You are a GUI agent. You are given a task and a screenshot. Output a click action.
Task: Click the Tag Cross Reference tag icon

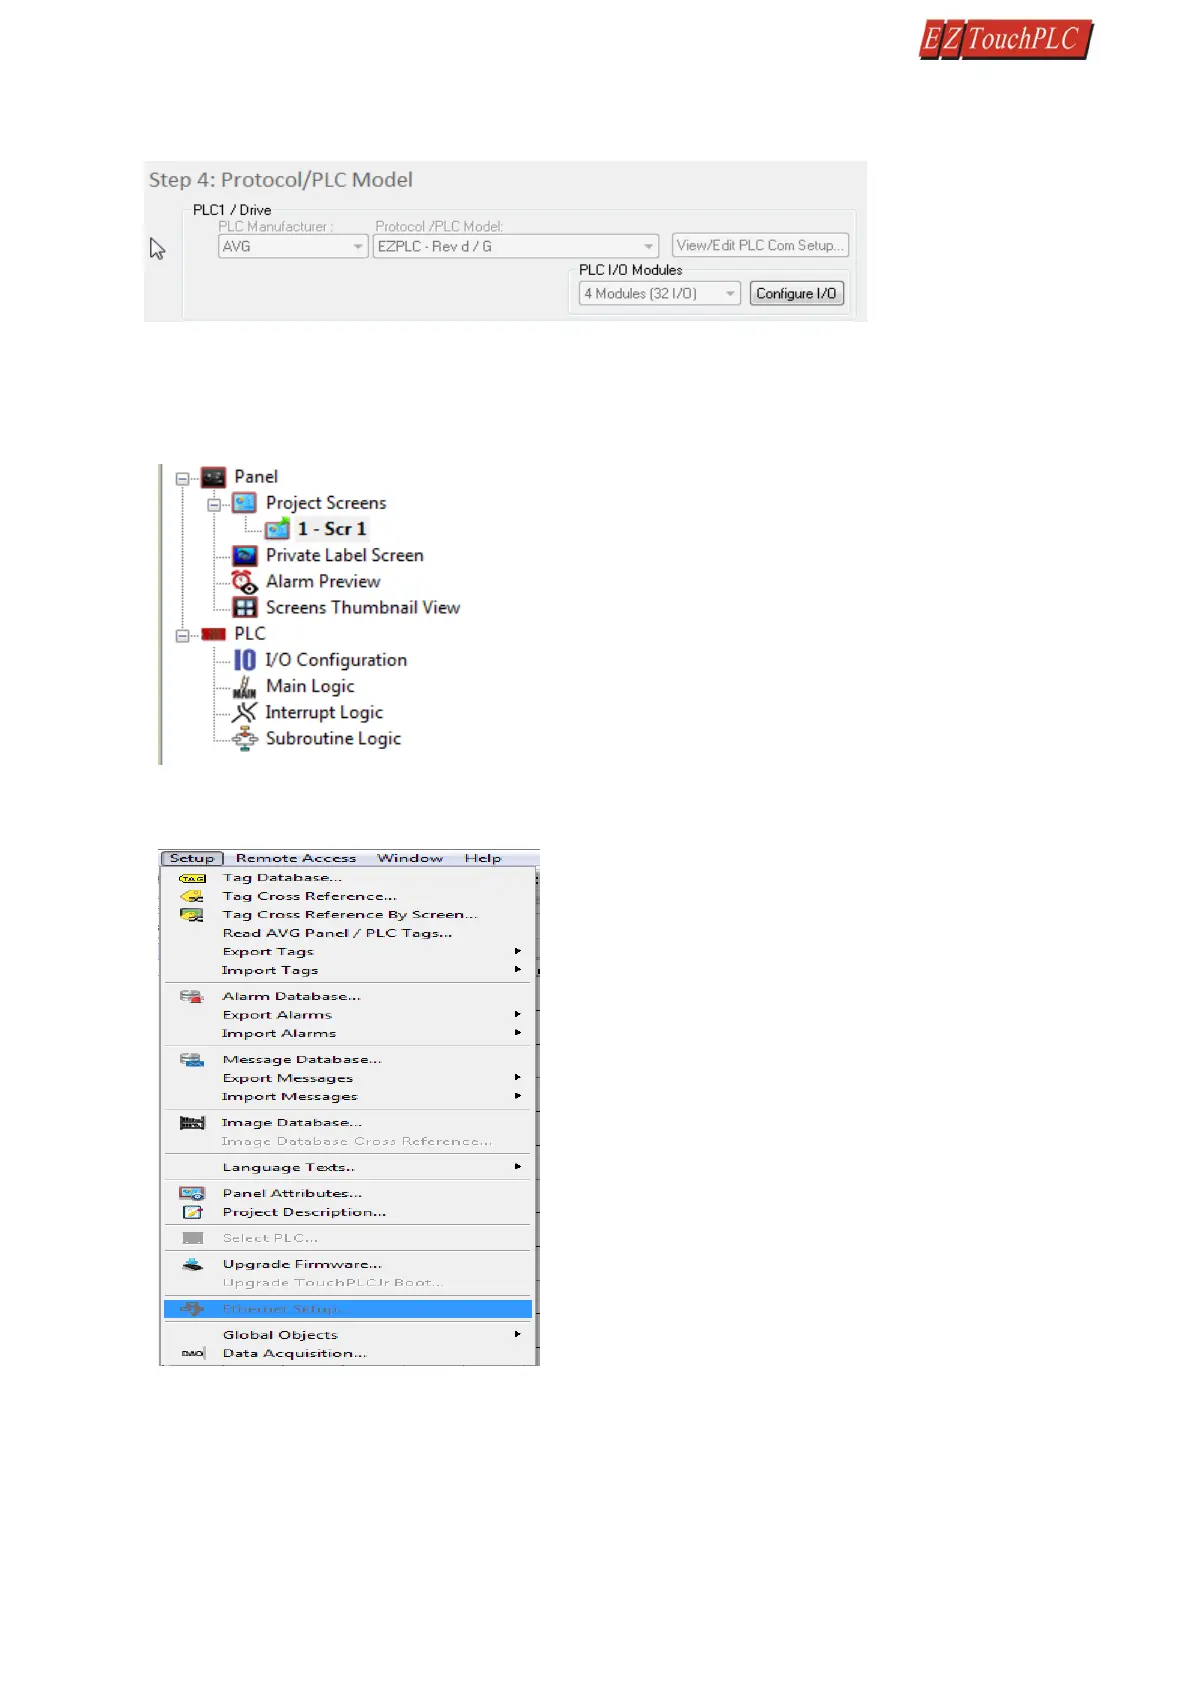coord(192,896)
